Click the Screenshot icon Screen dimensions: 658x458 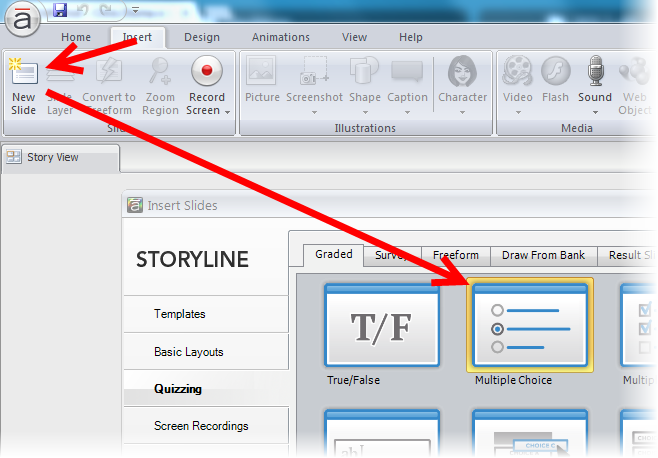[x=314, y=71]
